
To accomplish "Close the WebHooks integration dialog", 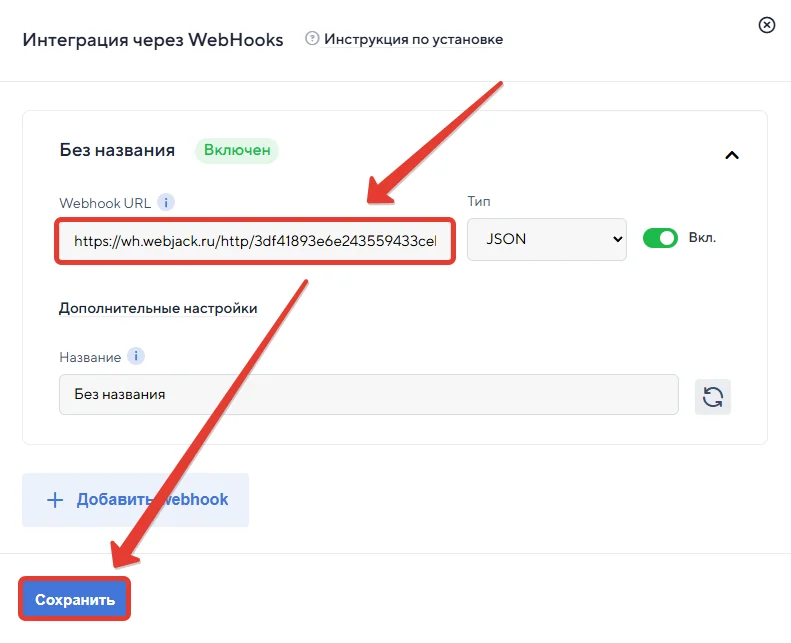I will pos(766,25).
